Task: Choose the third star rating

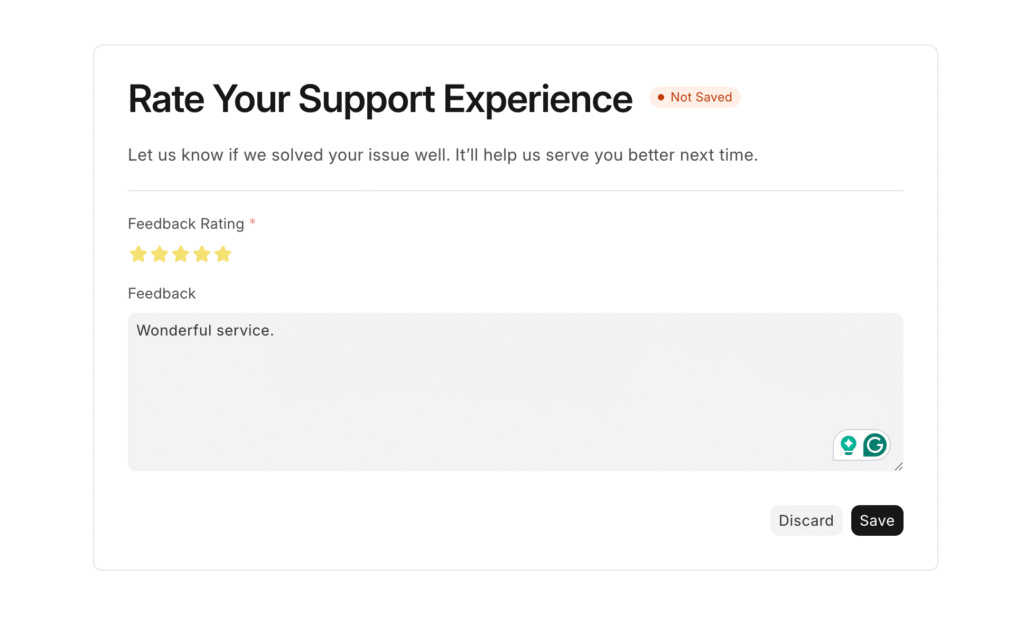Action: pyautogui.click(x=181, y=254)
